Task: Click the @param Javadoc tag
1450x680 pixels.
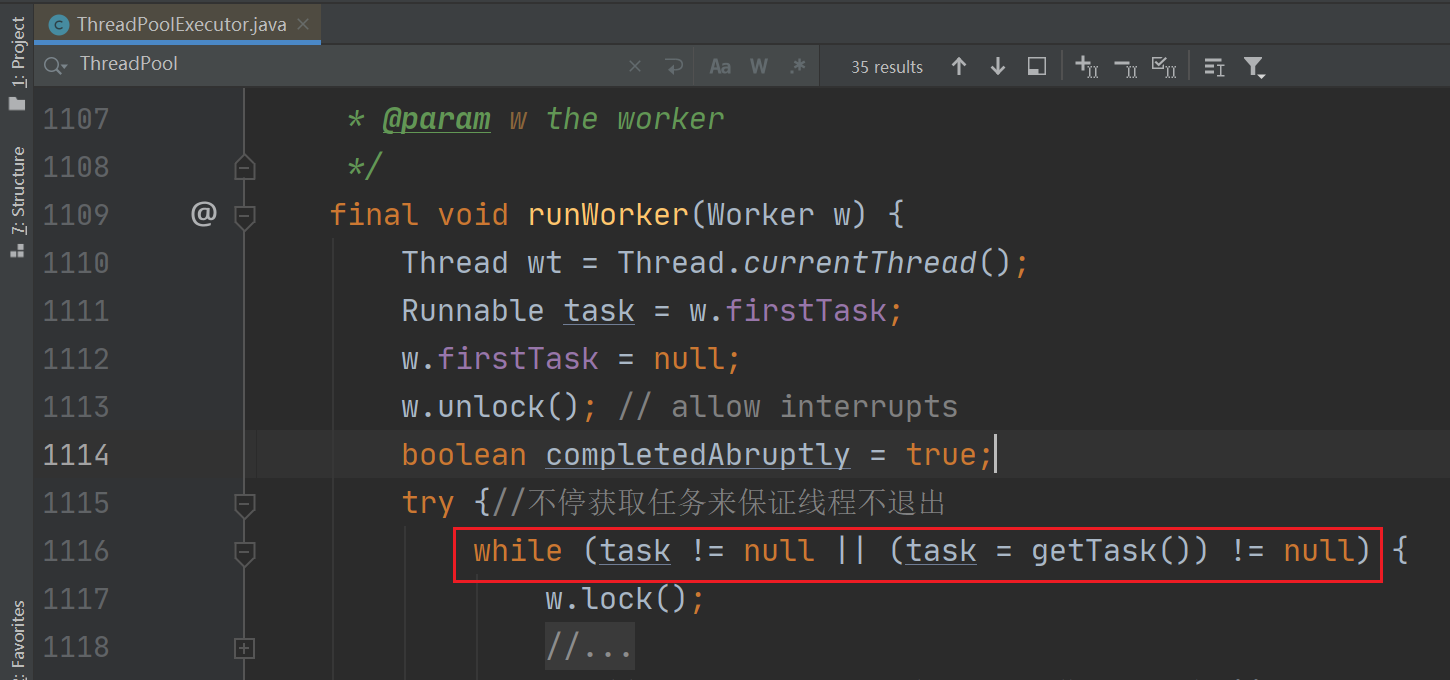Action: 437,119
